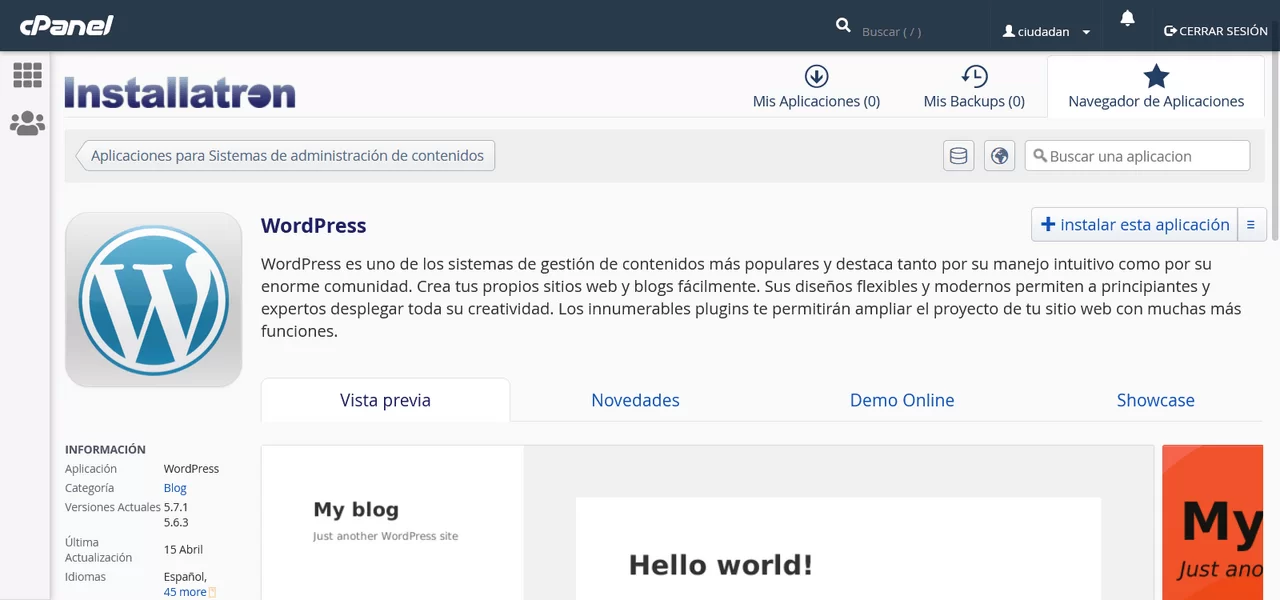Select Navegador de Aplicaciones tab

[x=1156, y=87]
